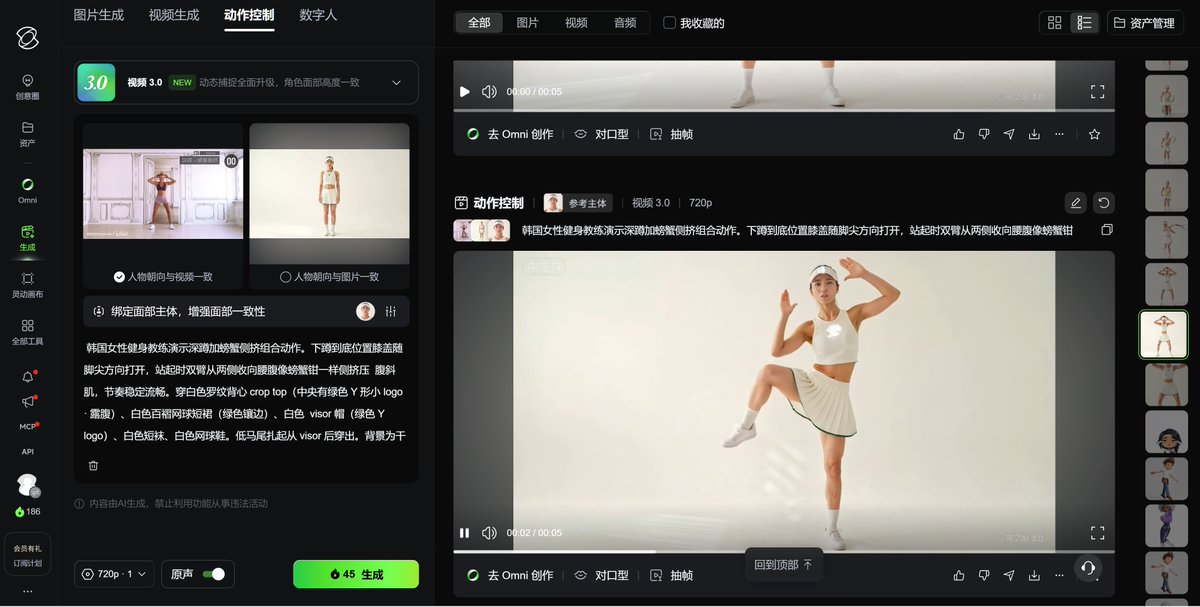1200x607 pixels.
Task: Enter fullscreen on the bottom video
Action: (x=1097, y=533)
